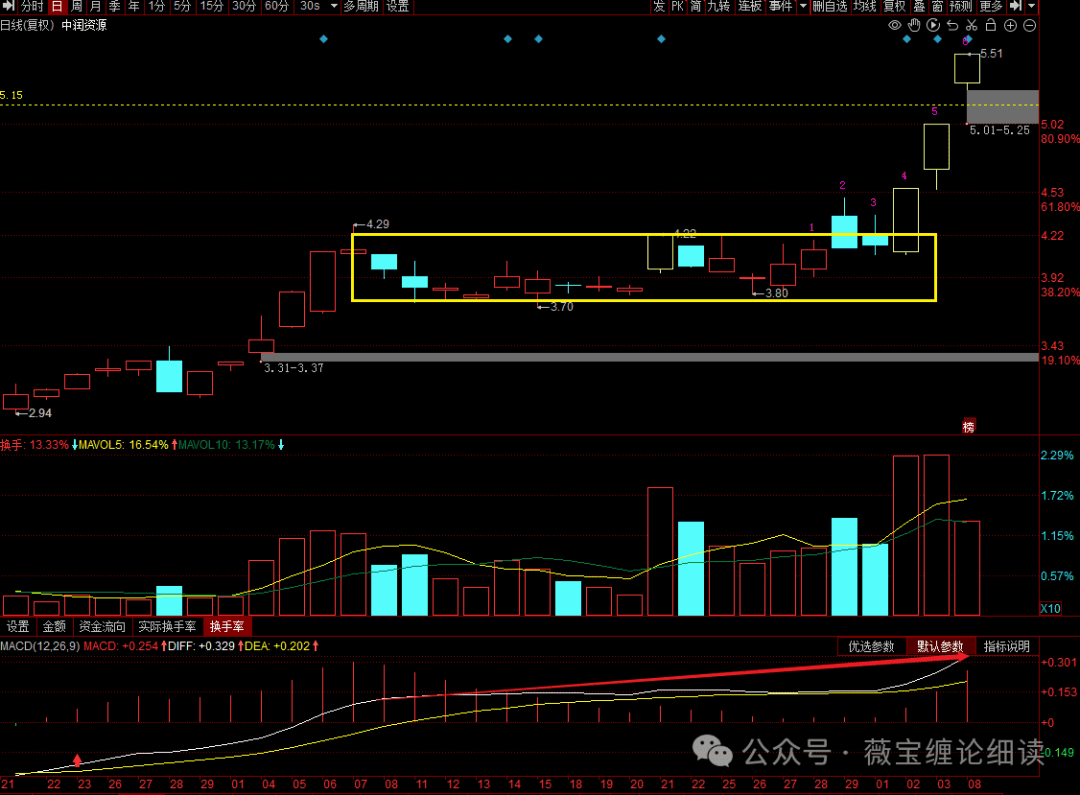
Task: Switch to 分时 intraday view
Action: 32,6
